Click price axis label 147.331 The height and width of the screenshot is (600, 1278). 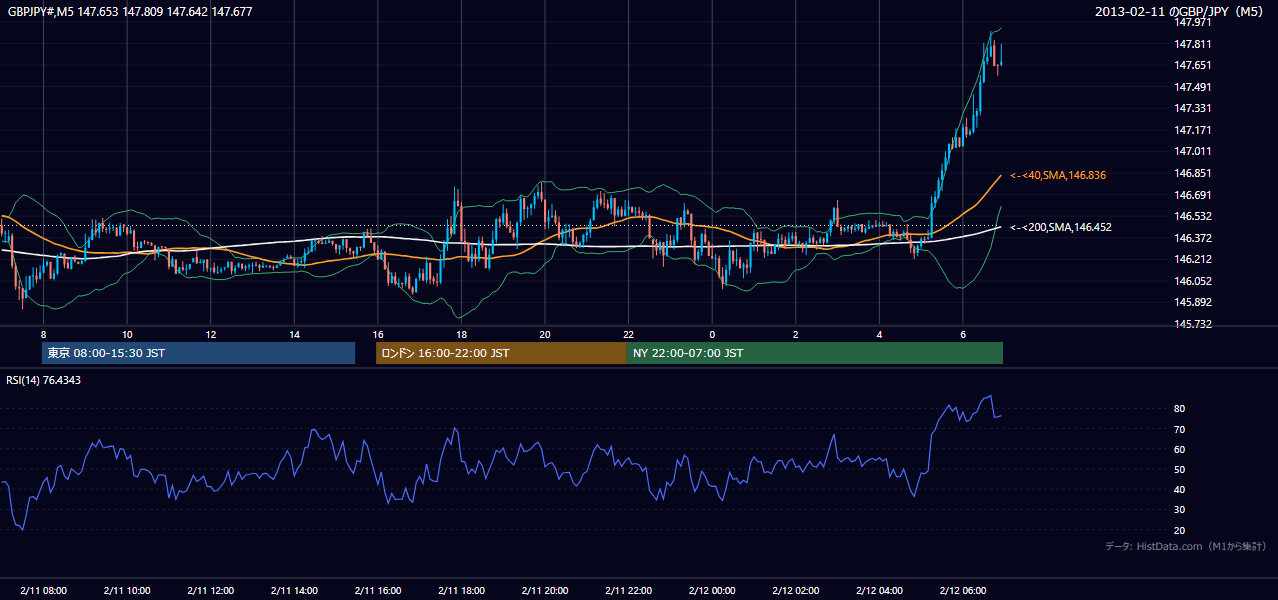tap(1192, 108)
